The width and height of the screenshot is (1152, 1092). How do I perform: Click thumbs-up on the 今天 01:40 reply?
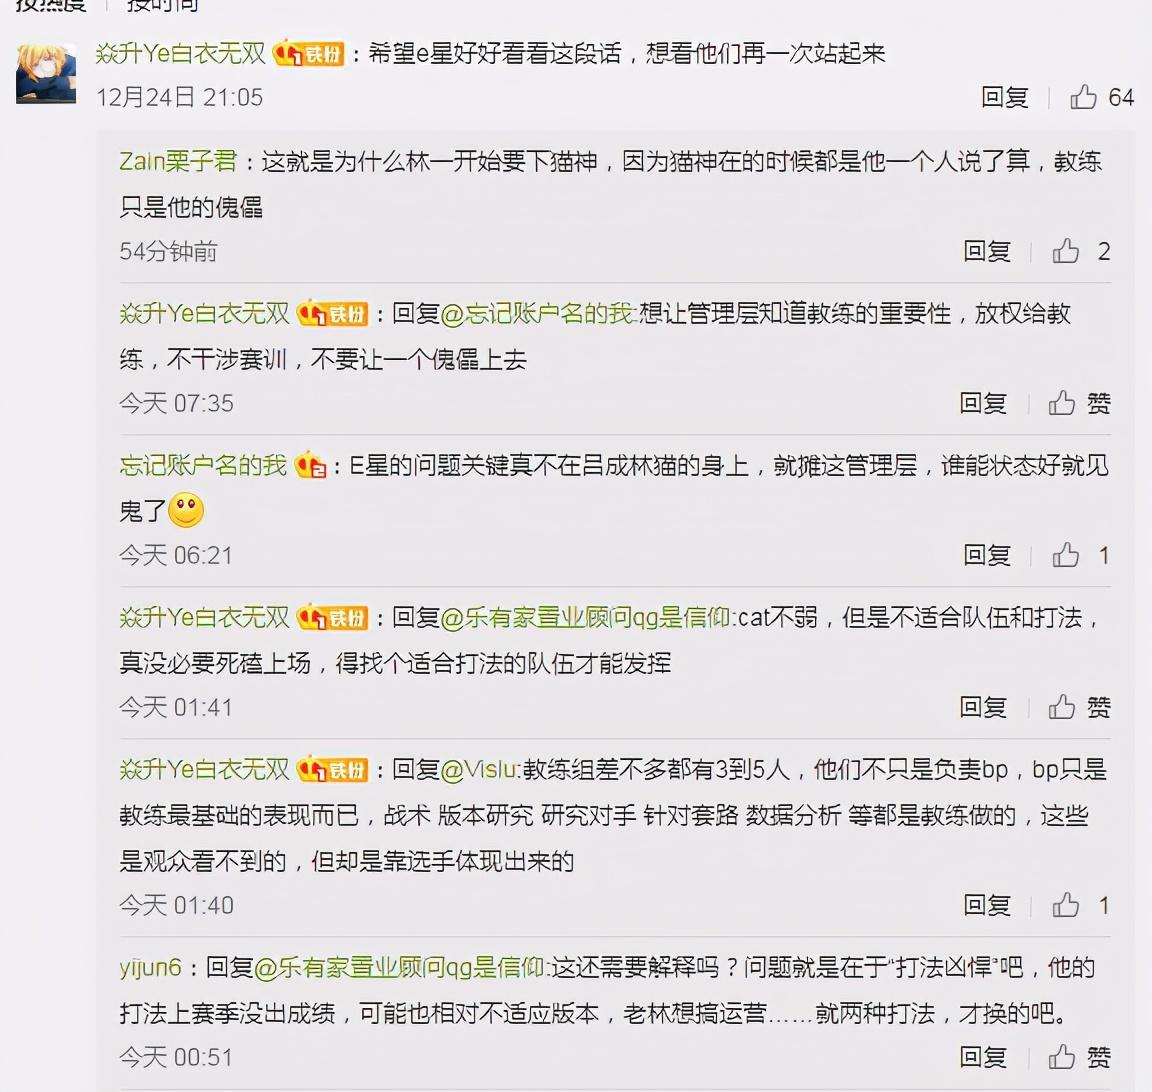click(1065, 905)
